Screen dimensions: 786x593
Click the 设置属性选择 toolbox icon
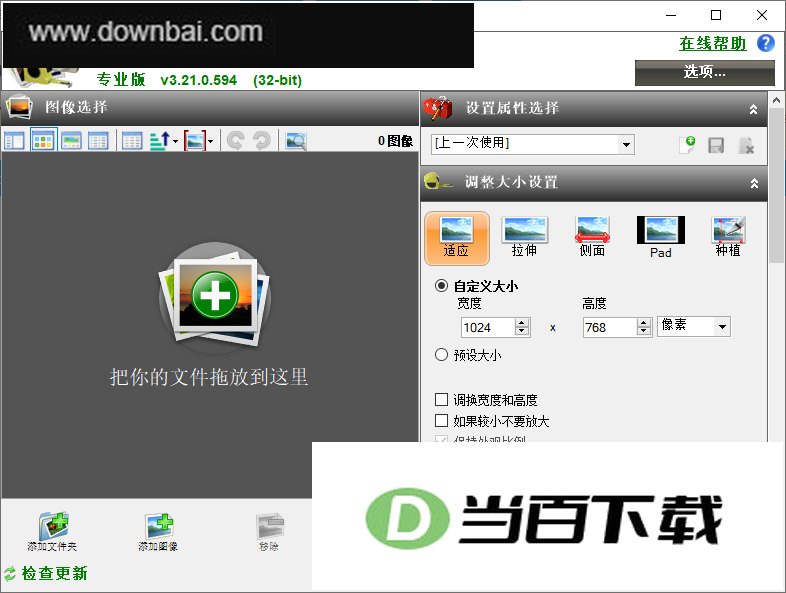coord(438,108)
